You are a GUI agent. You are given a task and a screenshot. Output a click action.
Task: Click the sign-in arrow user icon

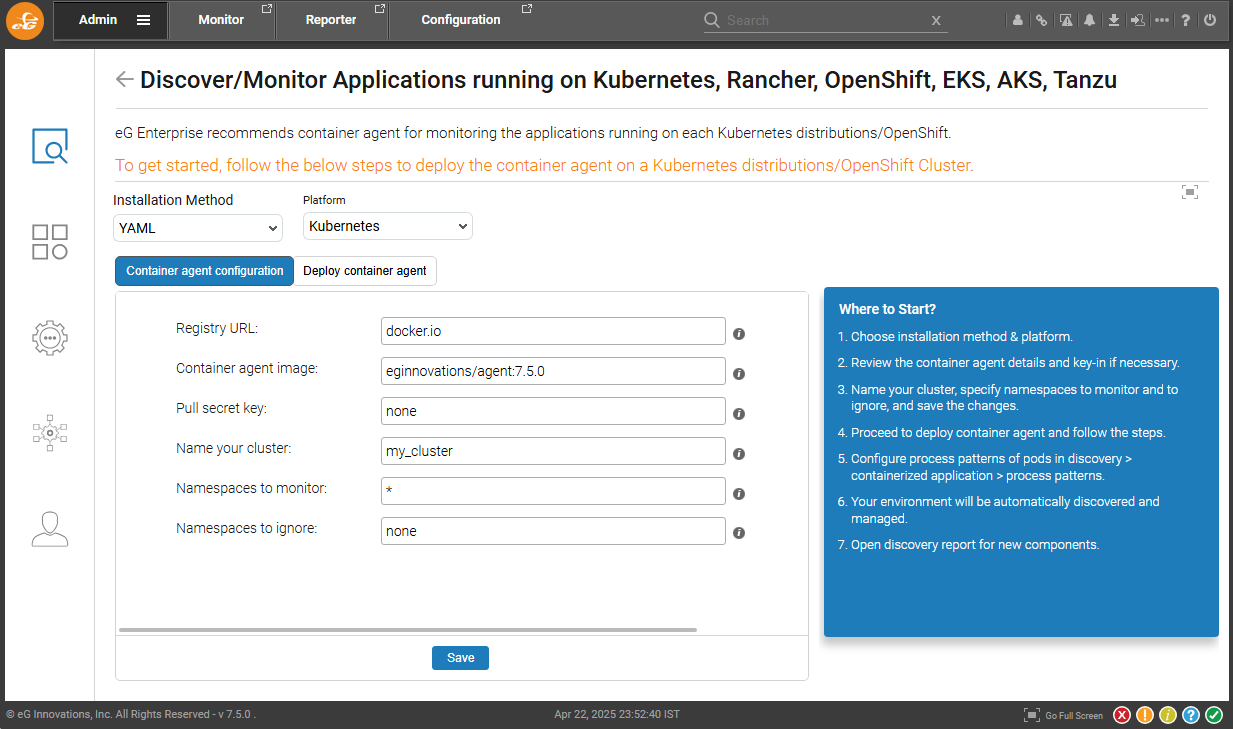click(x=1138, y=20)
